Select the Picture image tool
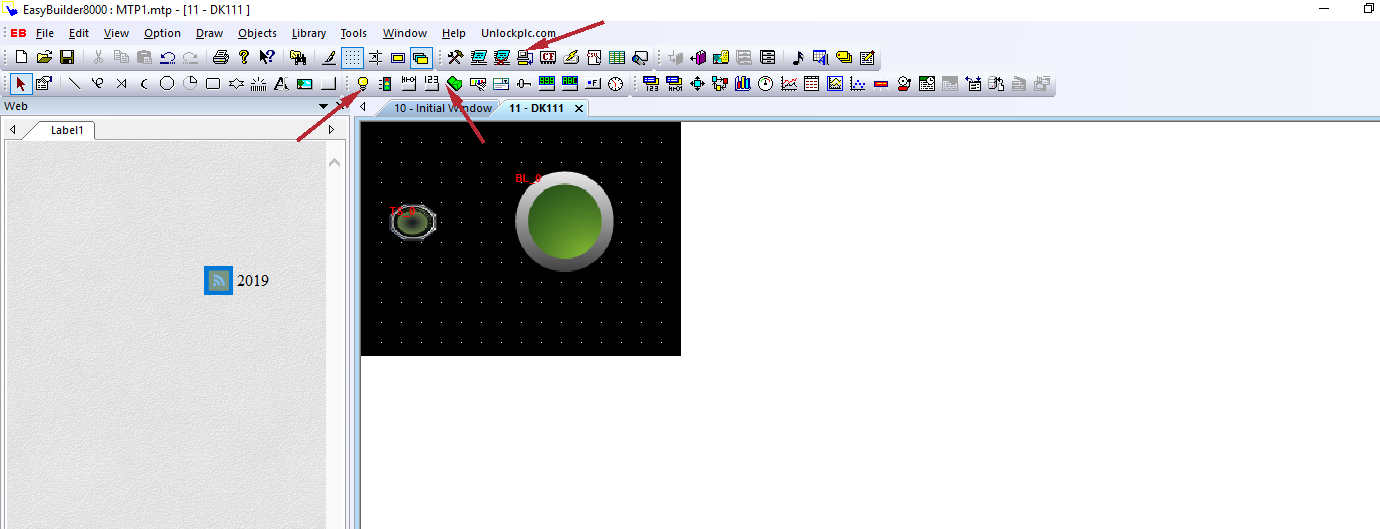Image resolution: width=1380 pixels, height=529 pixels. point(305,83)
